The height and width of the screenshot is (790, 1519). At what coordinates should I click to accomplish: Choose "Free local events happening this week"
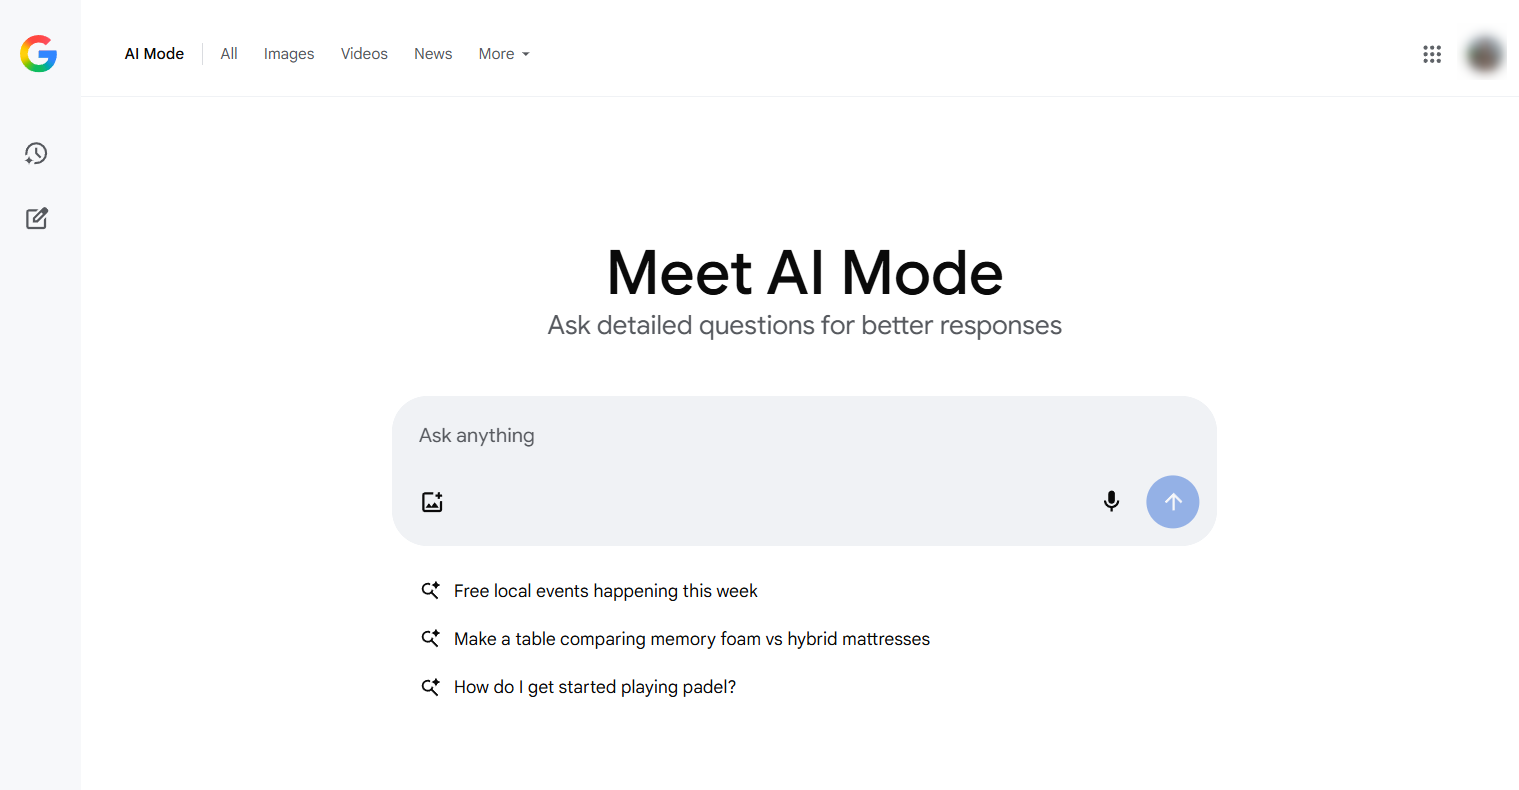click(x=606, y=591)
